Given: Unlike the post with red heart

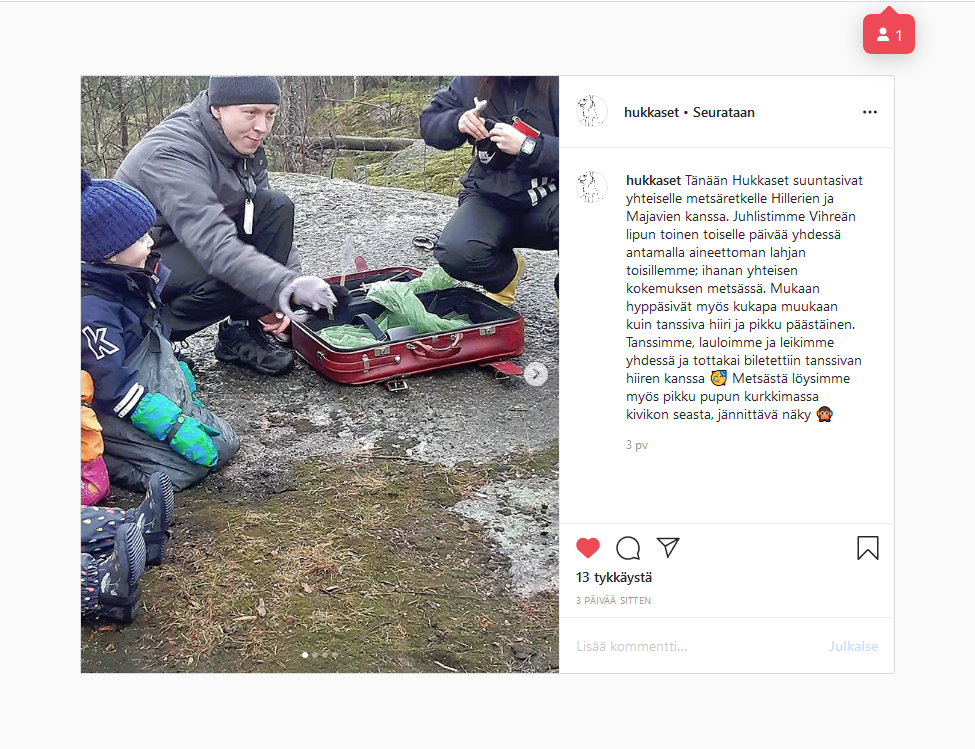Looking at the screenshot, I should 588,548.
